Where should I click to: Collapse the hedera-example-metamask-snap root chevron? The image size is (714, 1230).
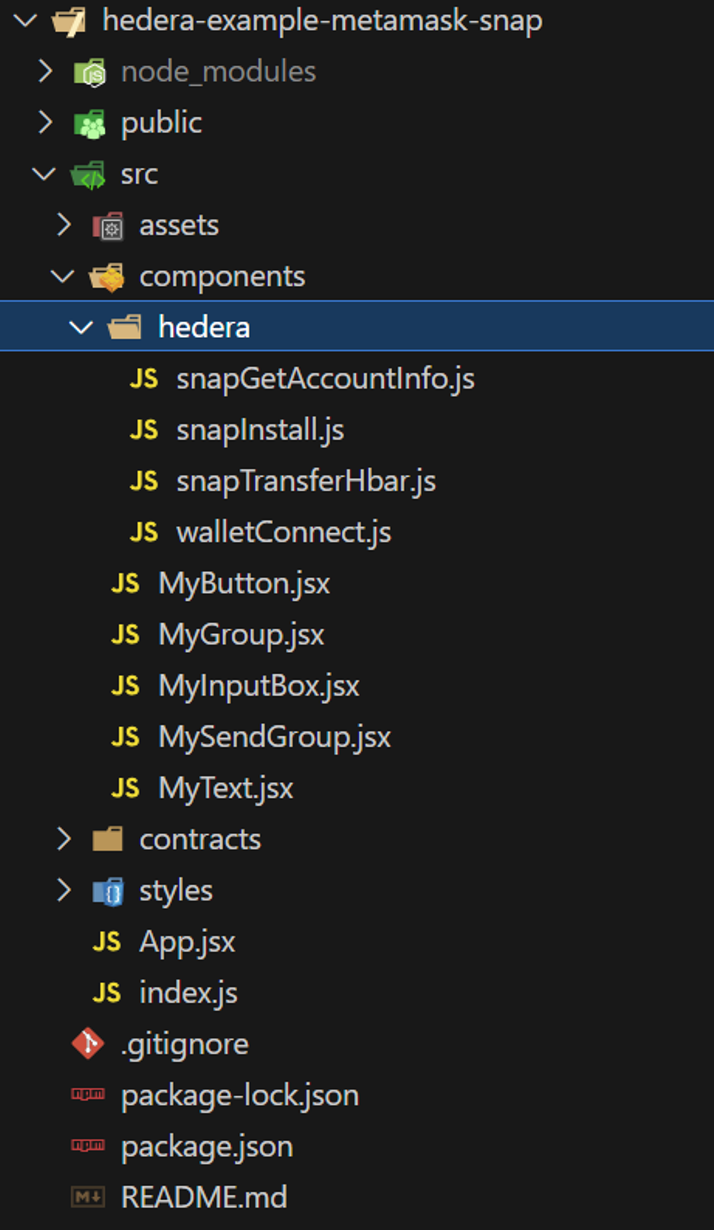point(26,20)
